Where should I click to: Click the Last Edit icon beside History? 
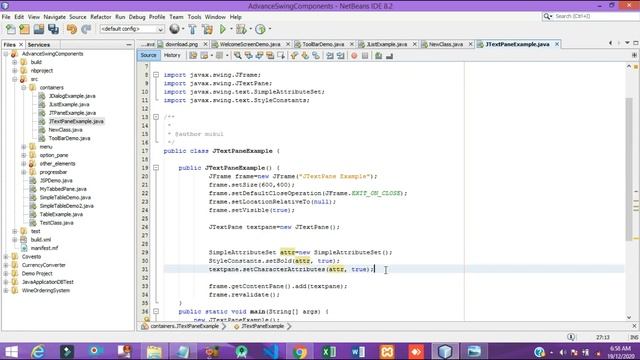click(193, 56)
